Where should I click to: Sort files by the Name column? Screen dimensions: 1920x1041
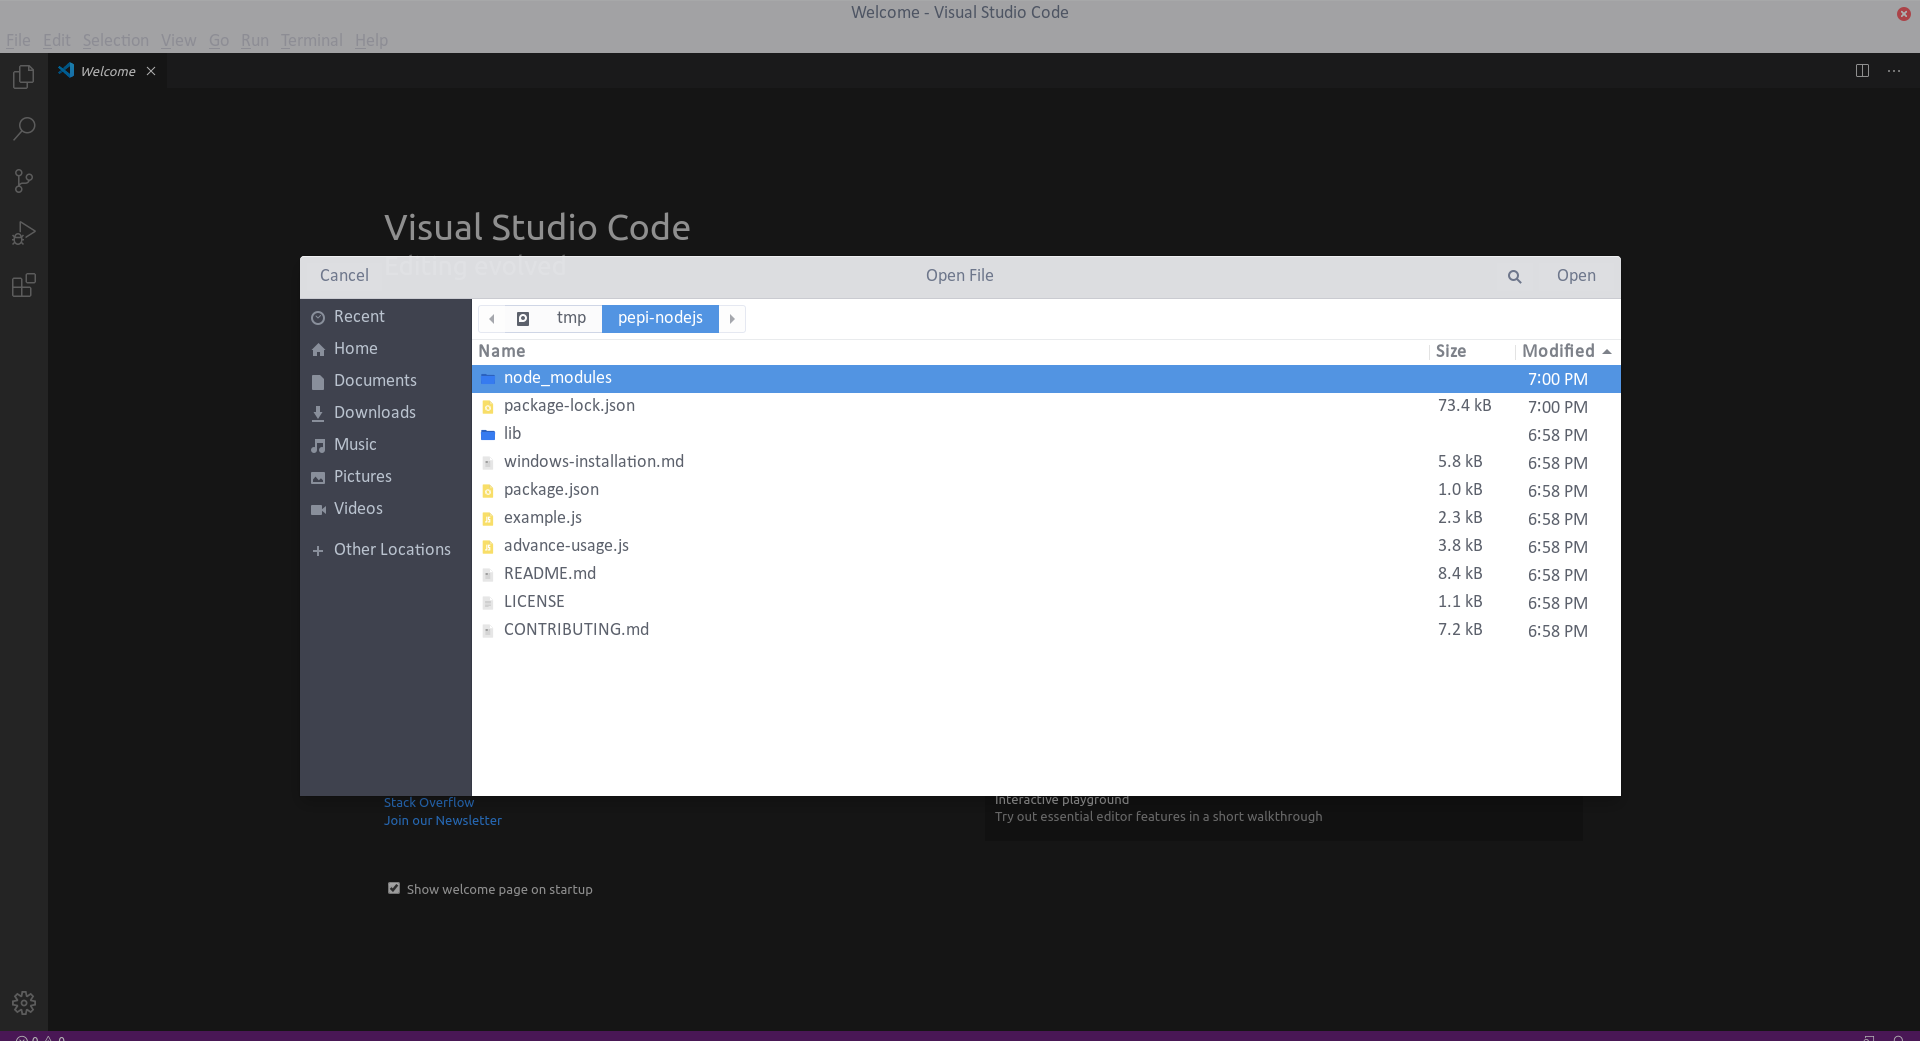(x=950, y=351)
